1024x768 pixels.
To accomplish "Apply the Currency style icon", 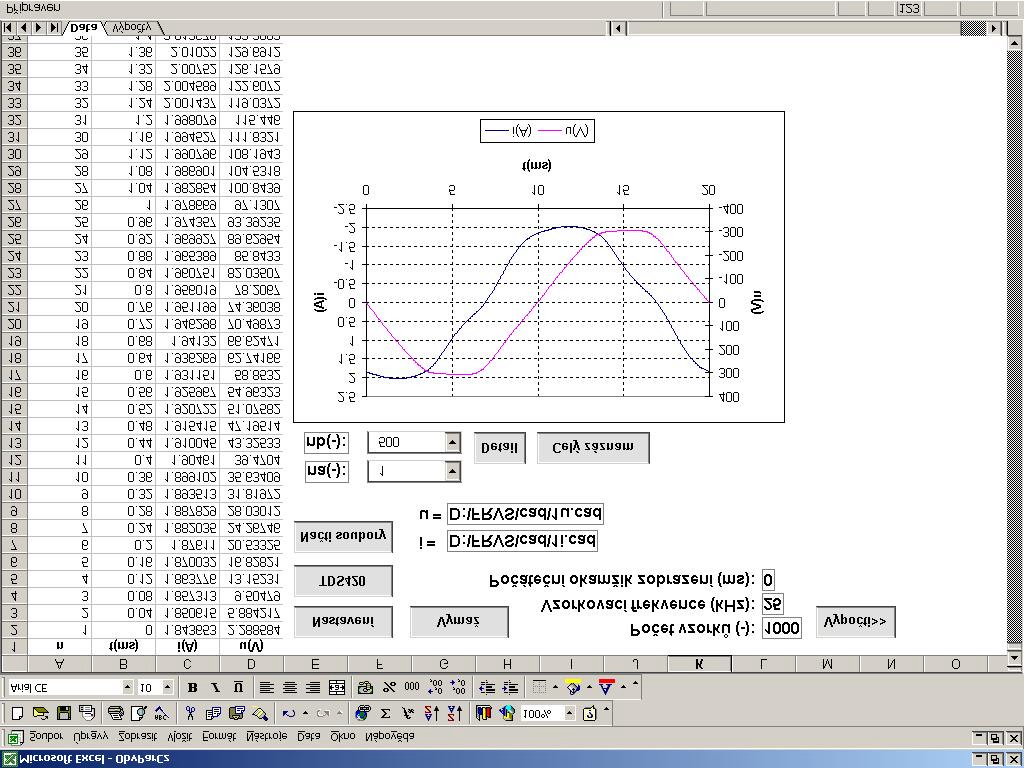I will [x=366, y=687].
